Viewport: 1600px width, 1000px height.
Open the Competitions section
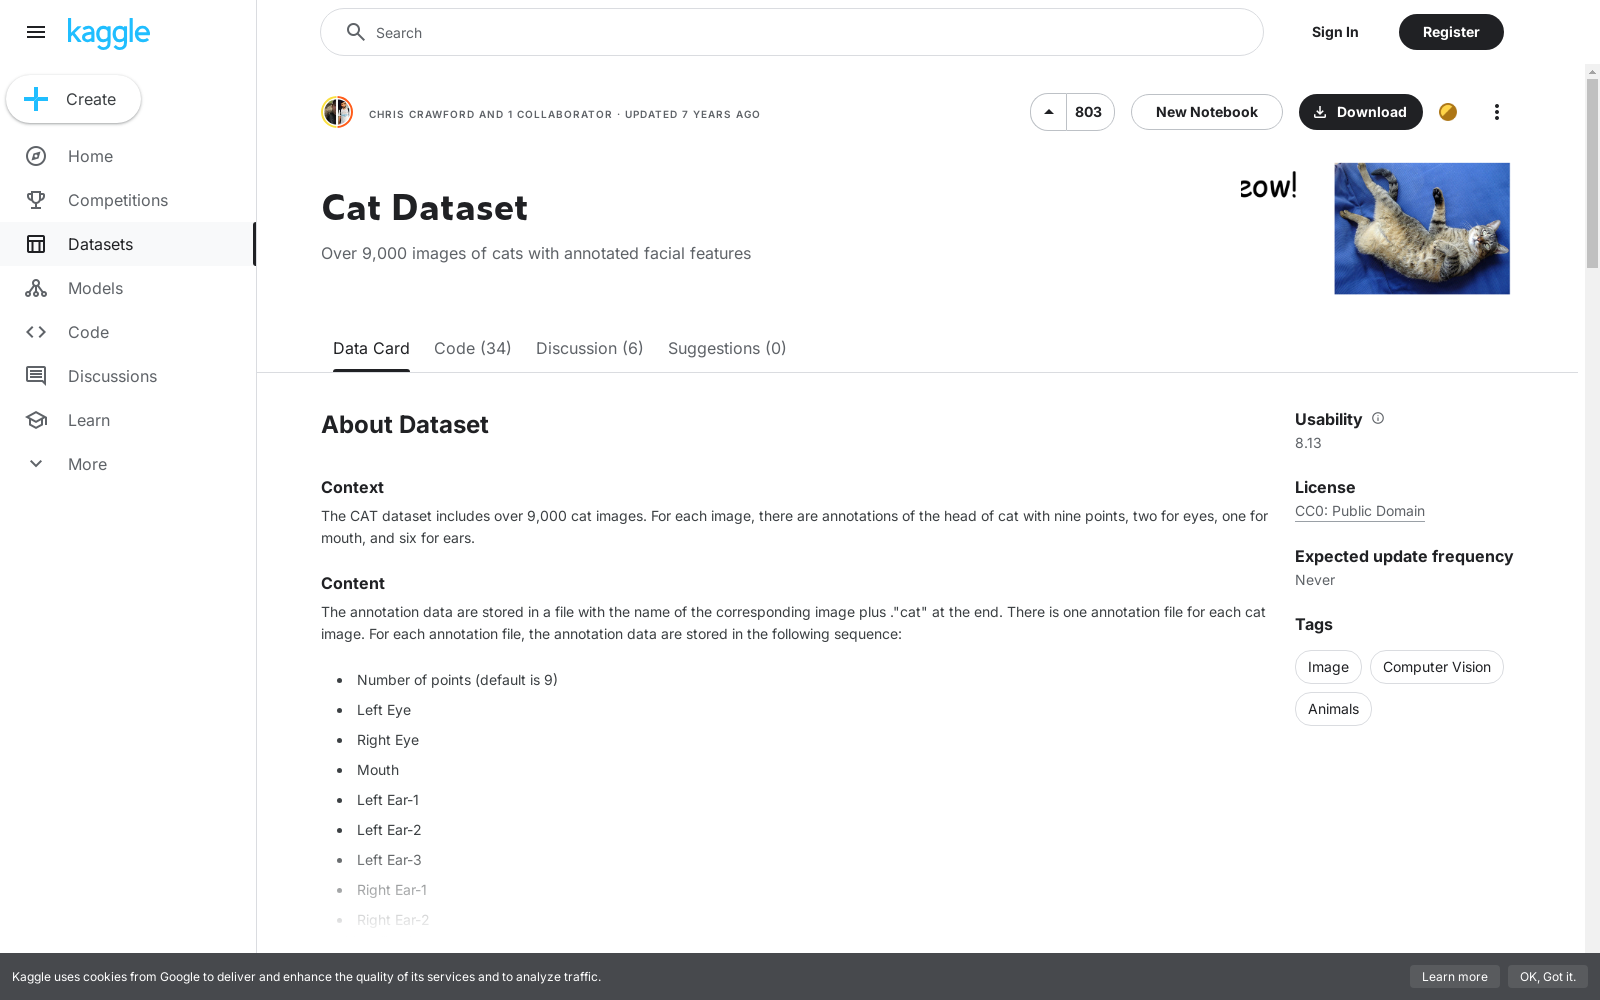(x=117, y=200)
